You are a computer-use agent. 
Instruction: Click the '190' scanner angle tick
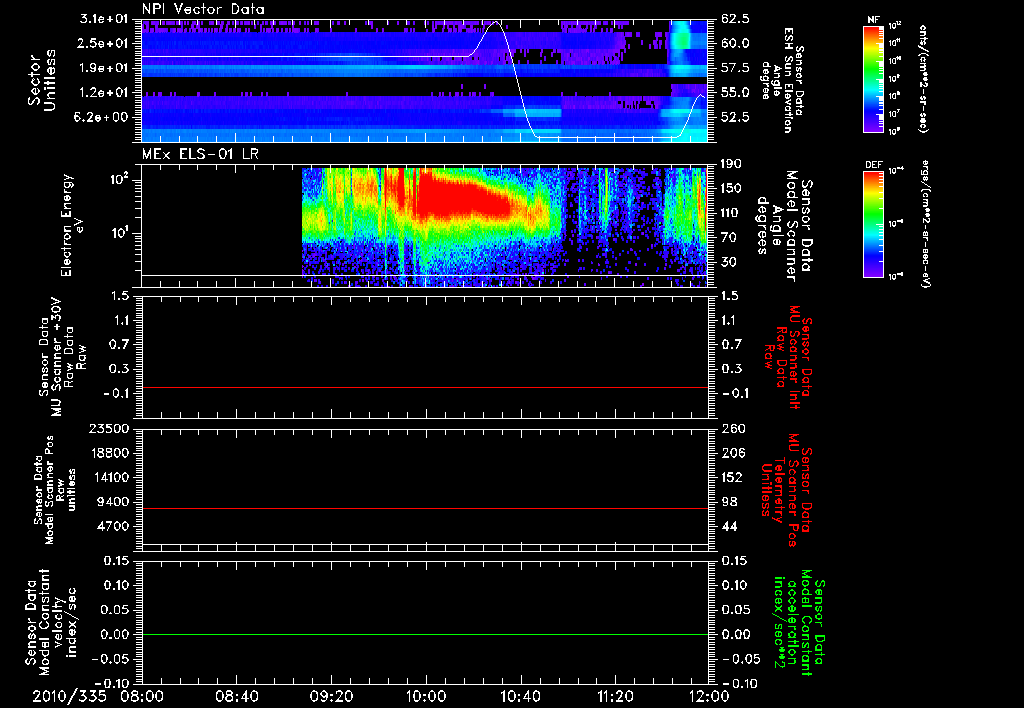click(x=732, y=164)
